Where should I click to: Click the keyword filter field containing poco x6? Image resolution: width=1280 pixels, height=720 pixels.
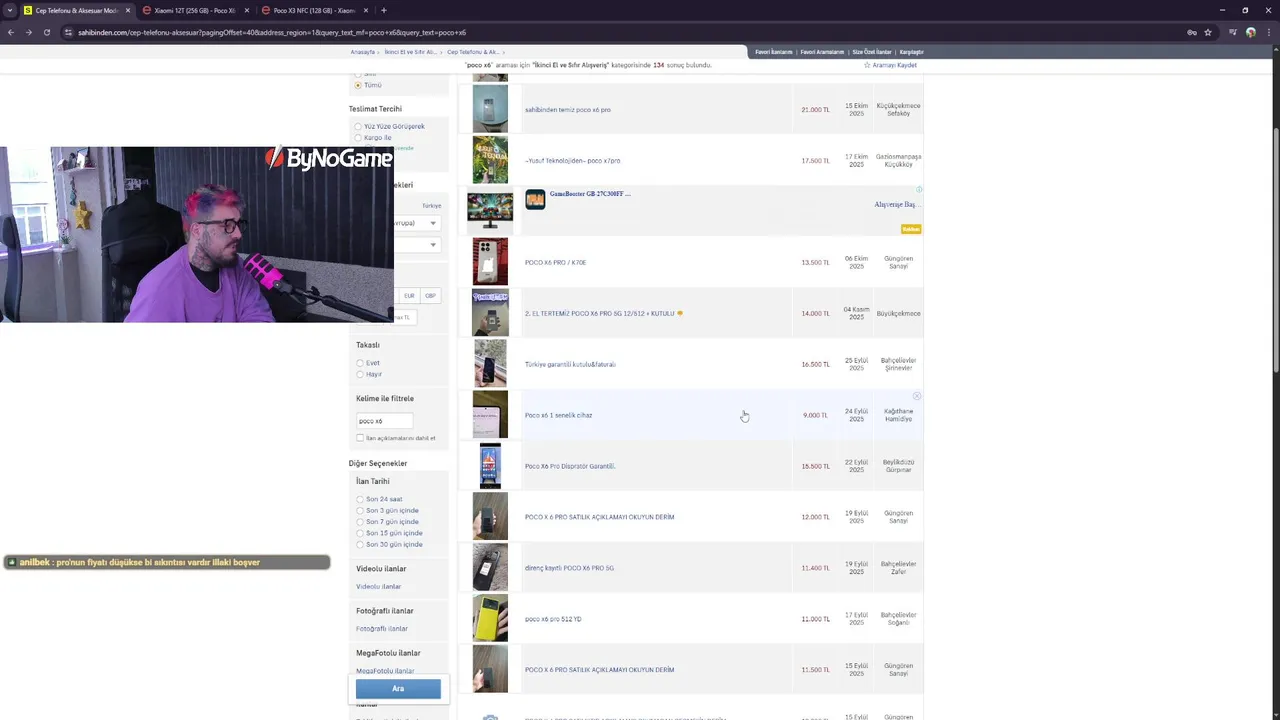[384, 421]
